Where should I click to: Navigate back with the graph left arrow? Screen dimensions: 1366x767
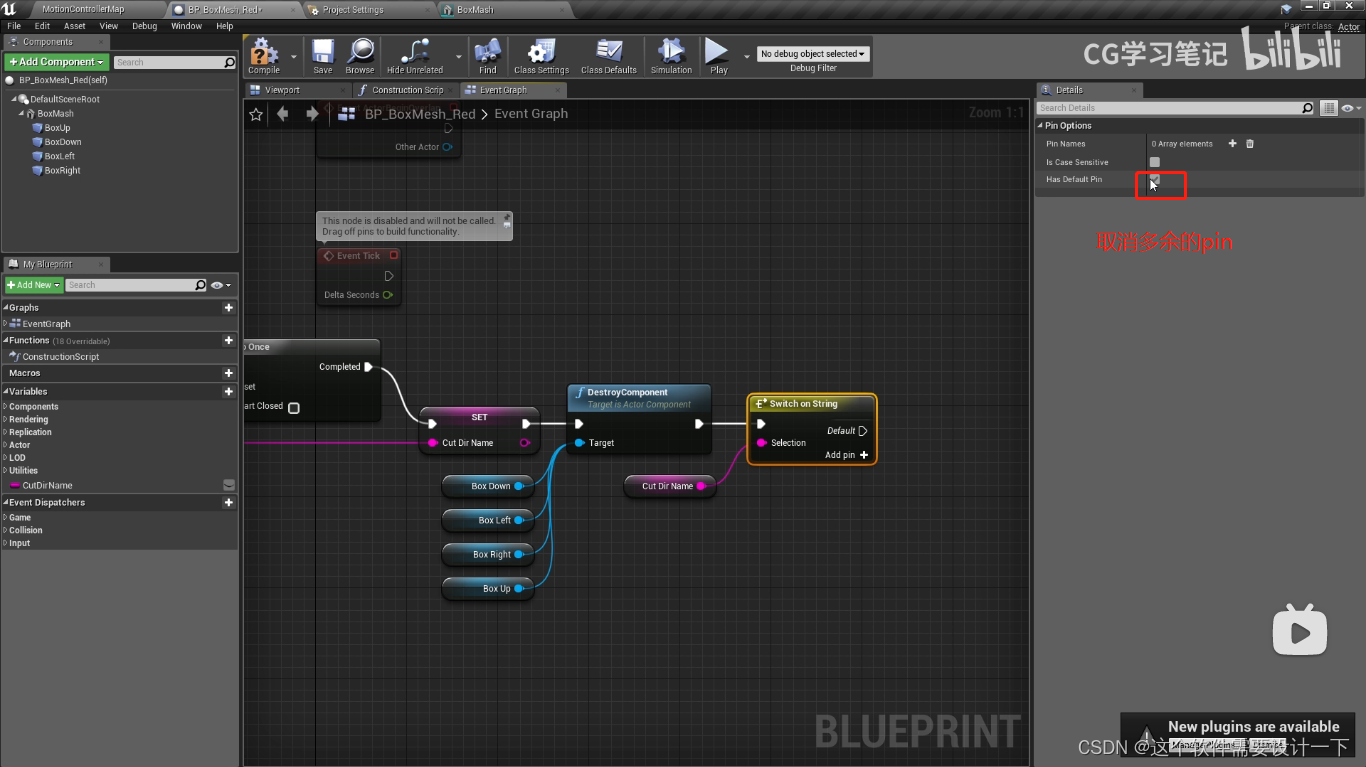tap(283, 114)
